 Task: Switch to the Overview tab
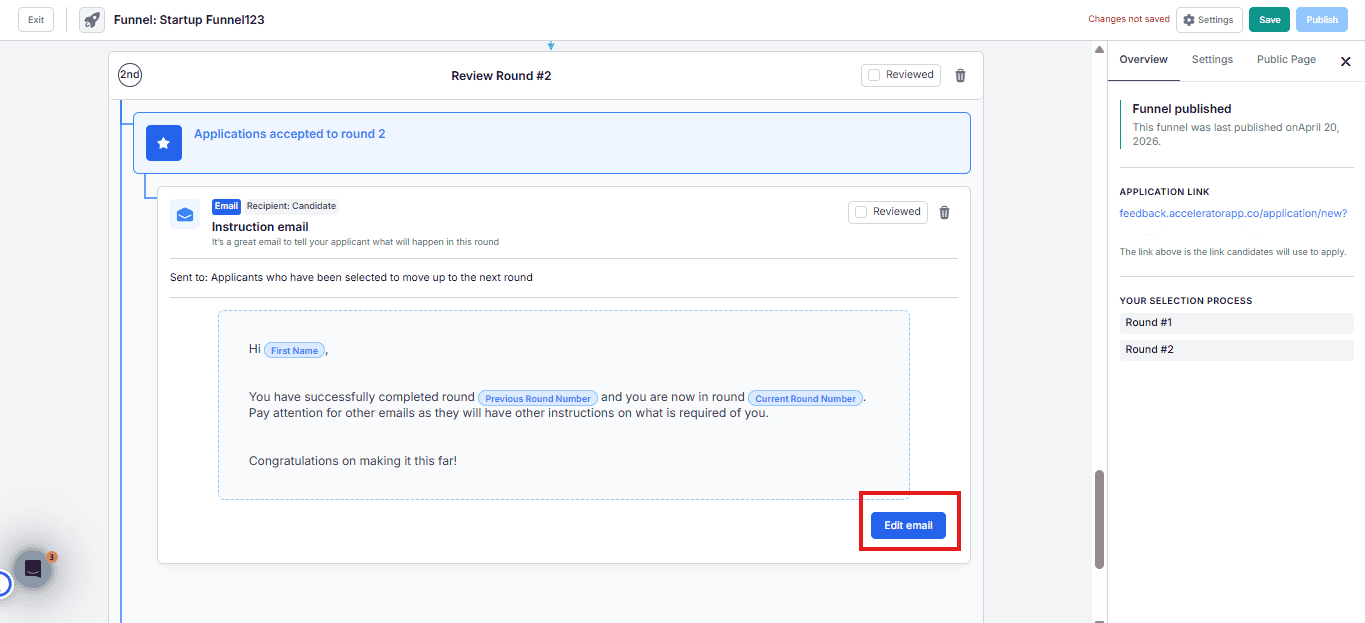pos(1143,60)
